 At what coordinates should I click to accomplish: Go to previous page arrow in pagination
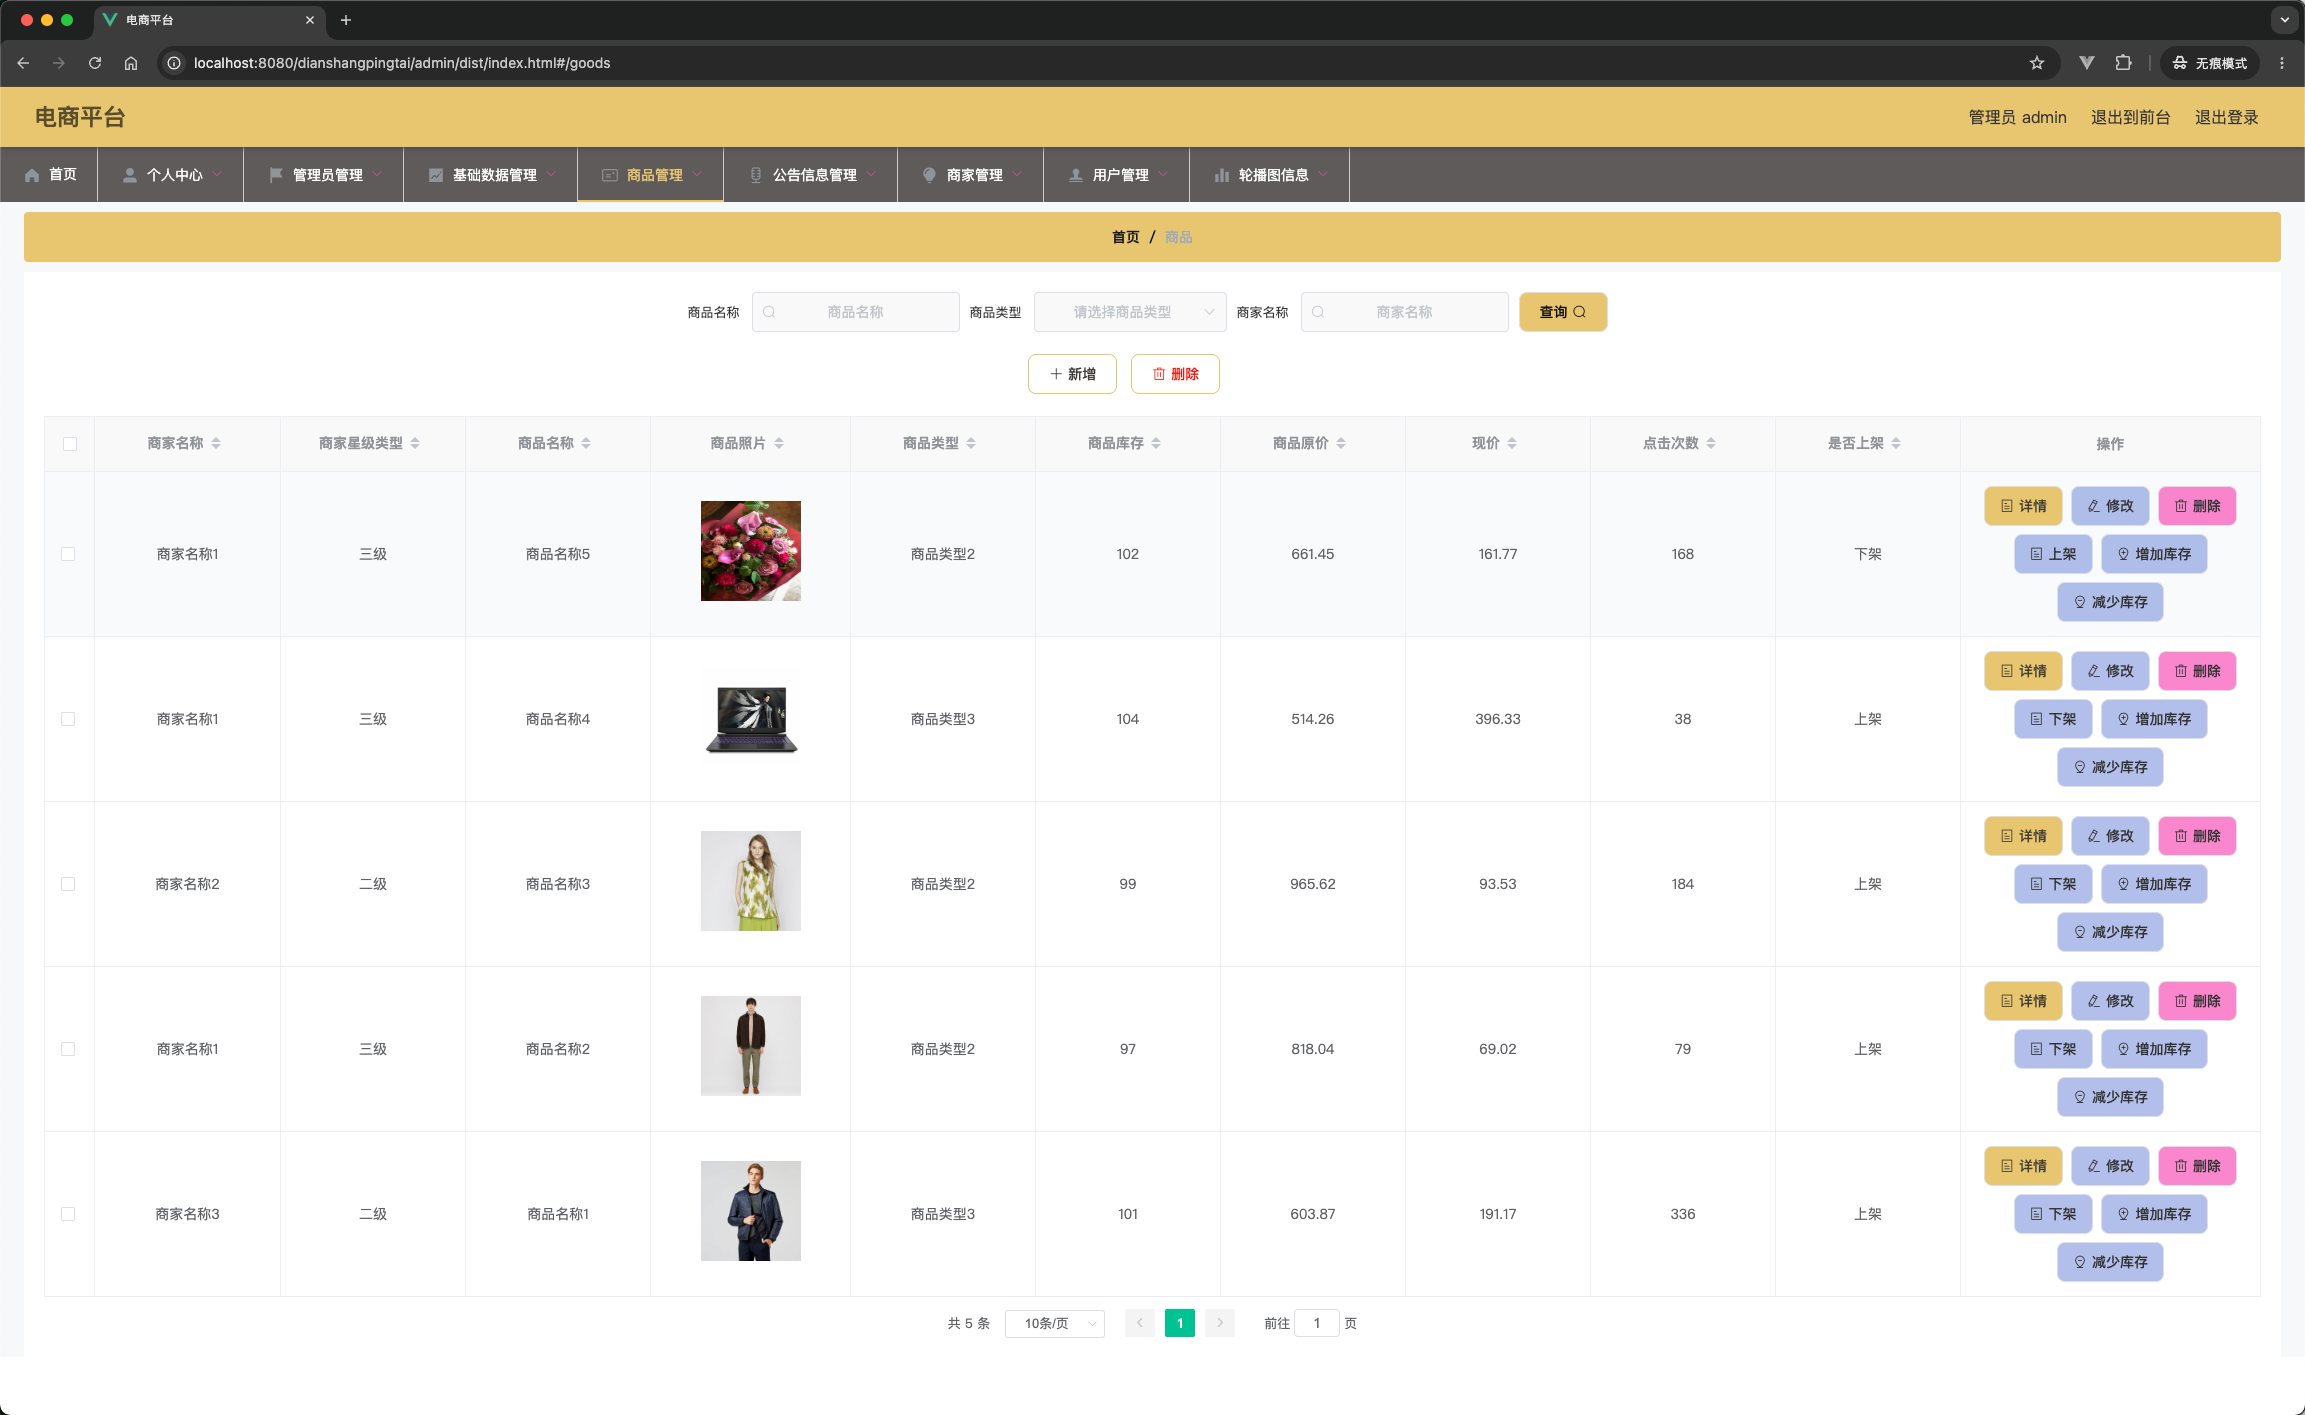click(x=1140, y=1323)
